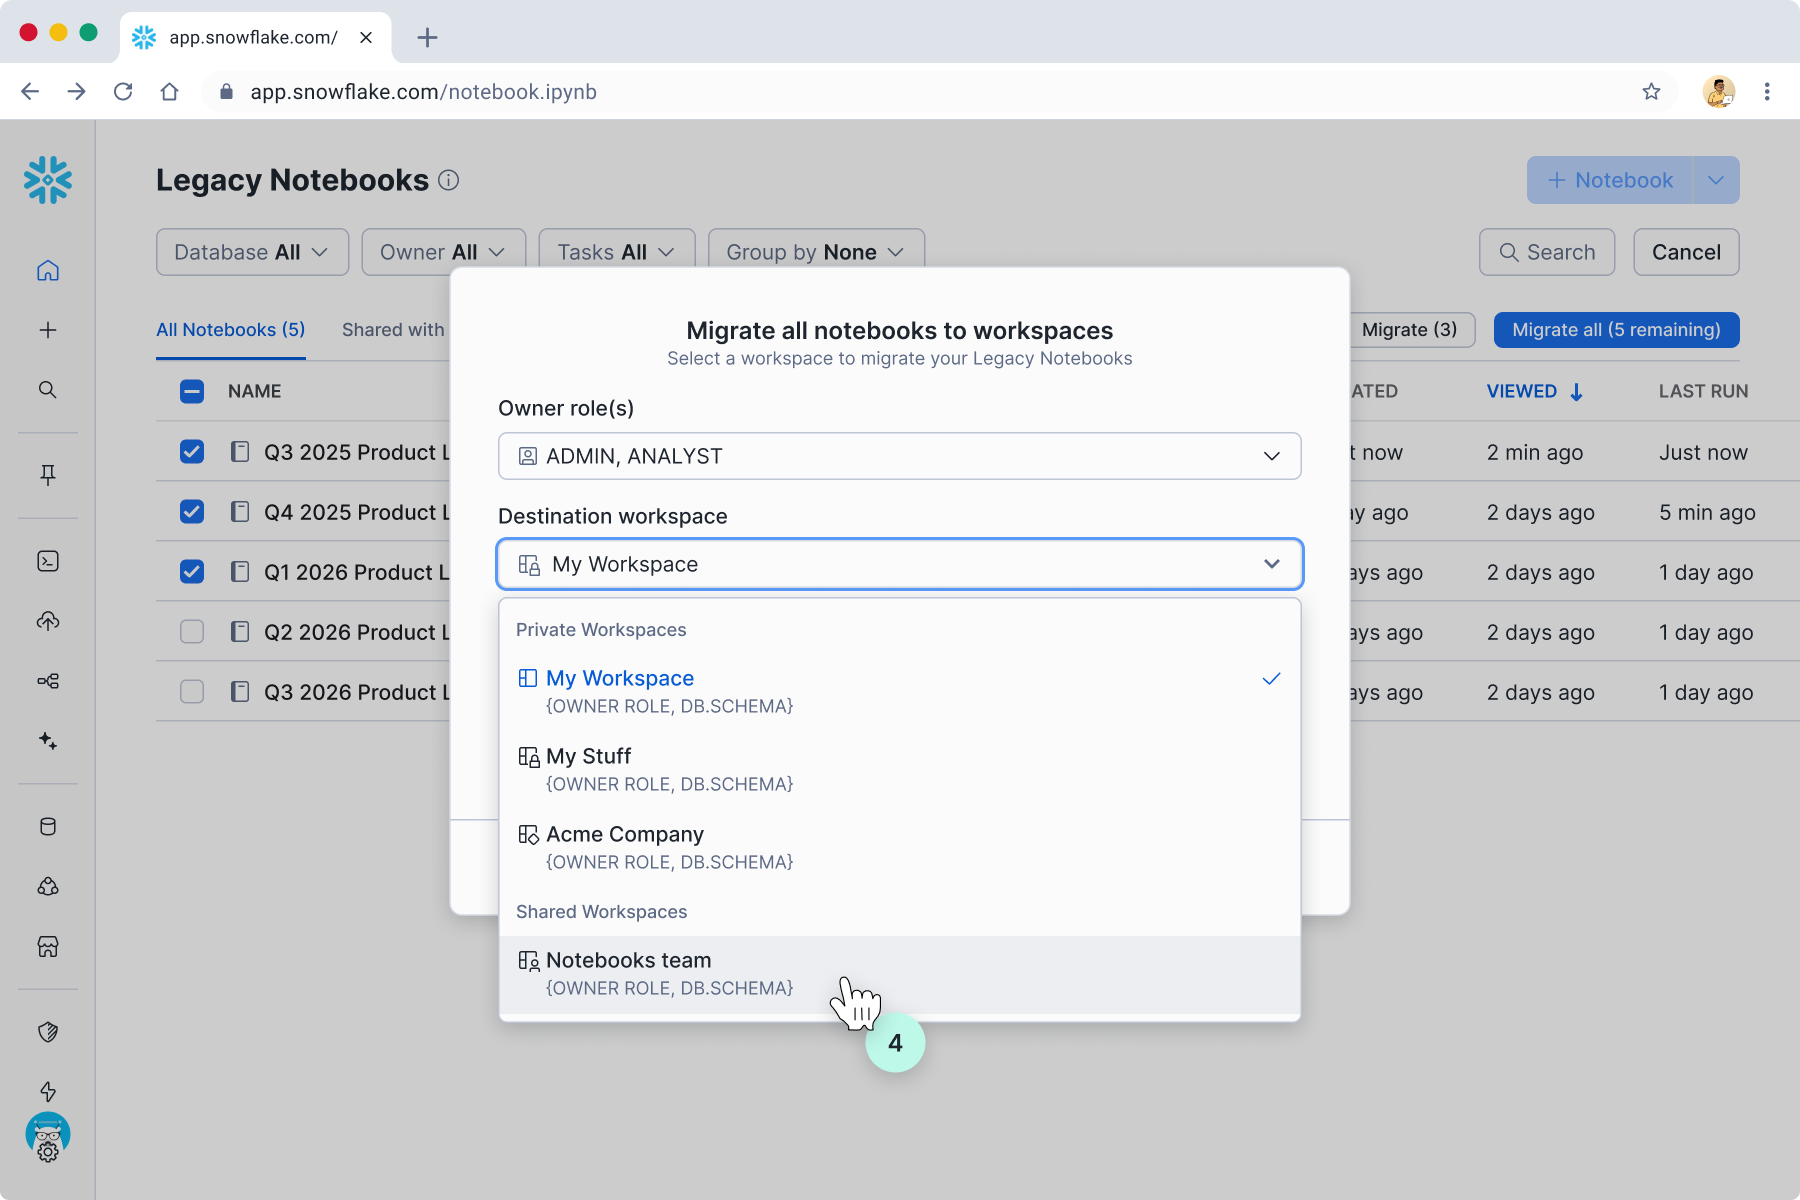1800x1200 pixels.
Task: Check the Q3 2026 Product notebook checkbox
Action: tap(192, 692)
